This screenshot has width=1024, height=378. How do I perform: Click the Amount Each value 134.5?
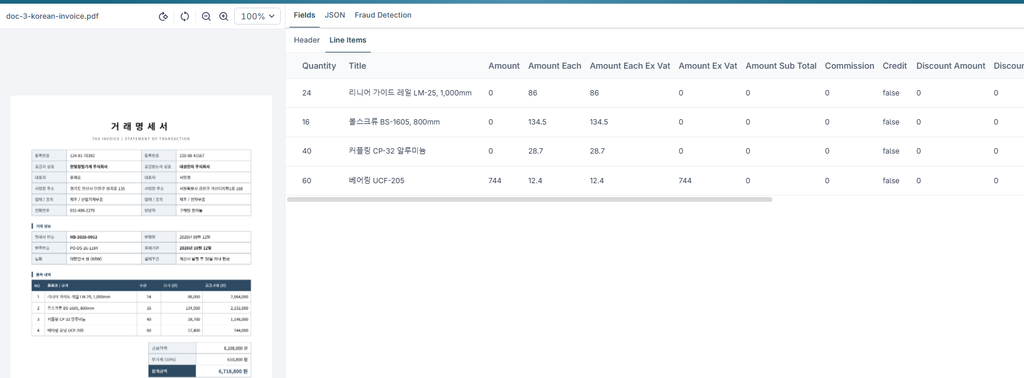(x=537, y=122)
